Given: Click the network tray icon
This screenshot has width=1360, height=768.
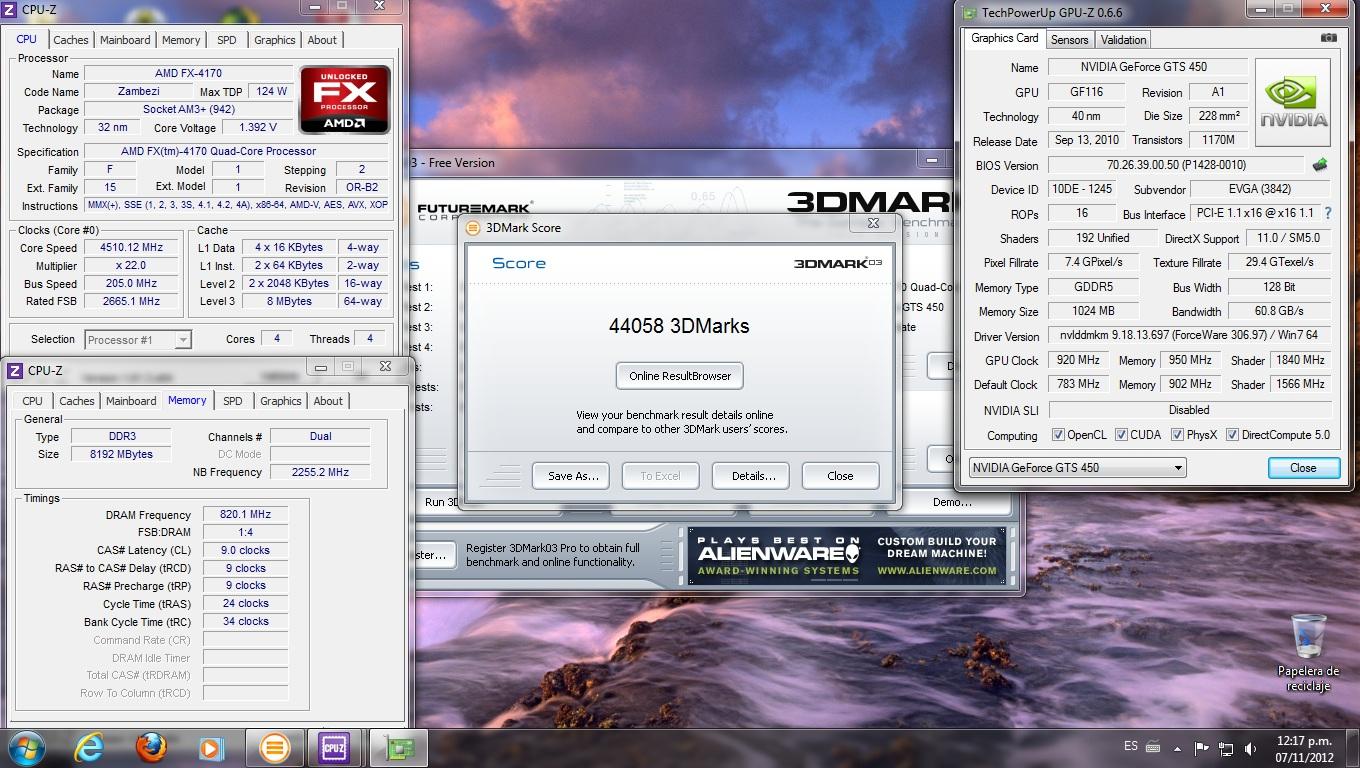Looking at the screenshot, I should 1226,747.
